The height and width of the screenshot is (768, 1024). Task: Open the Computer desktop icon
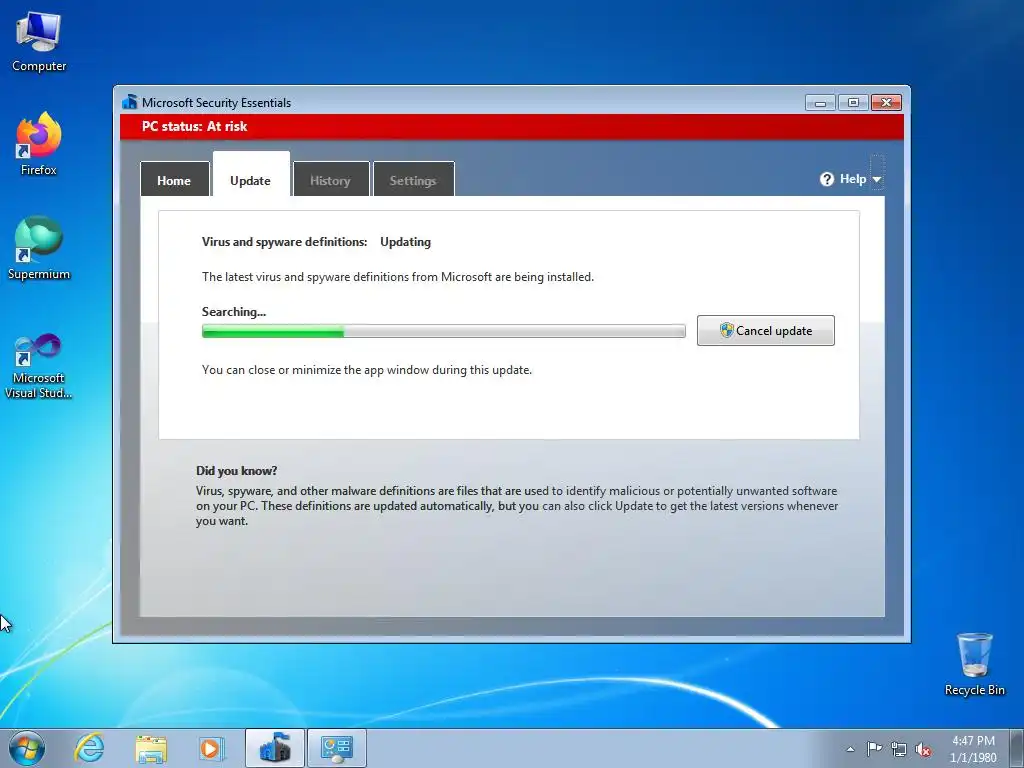pyautogui.click(x=39, y=42)
